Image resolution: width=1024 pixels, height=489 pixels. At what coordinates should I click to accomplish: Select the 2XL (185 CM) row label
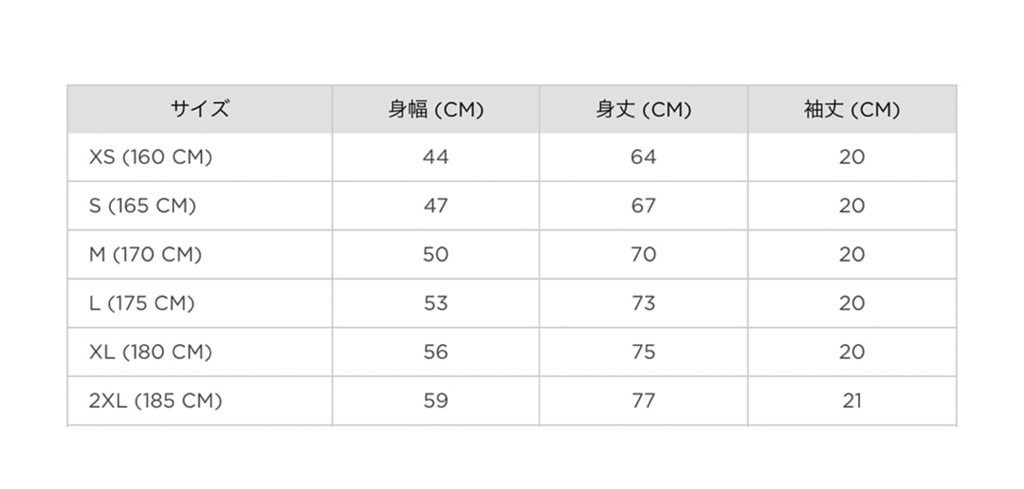(155, 401)
